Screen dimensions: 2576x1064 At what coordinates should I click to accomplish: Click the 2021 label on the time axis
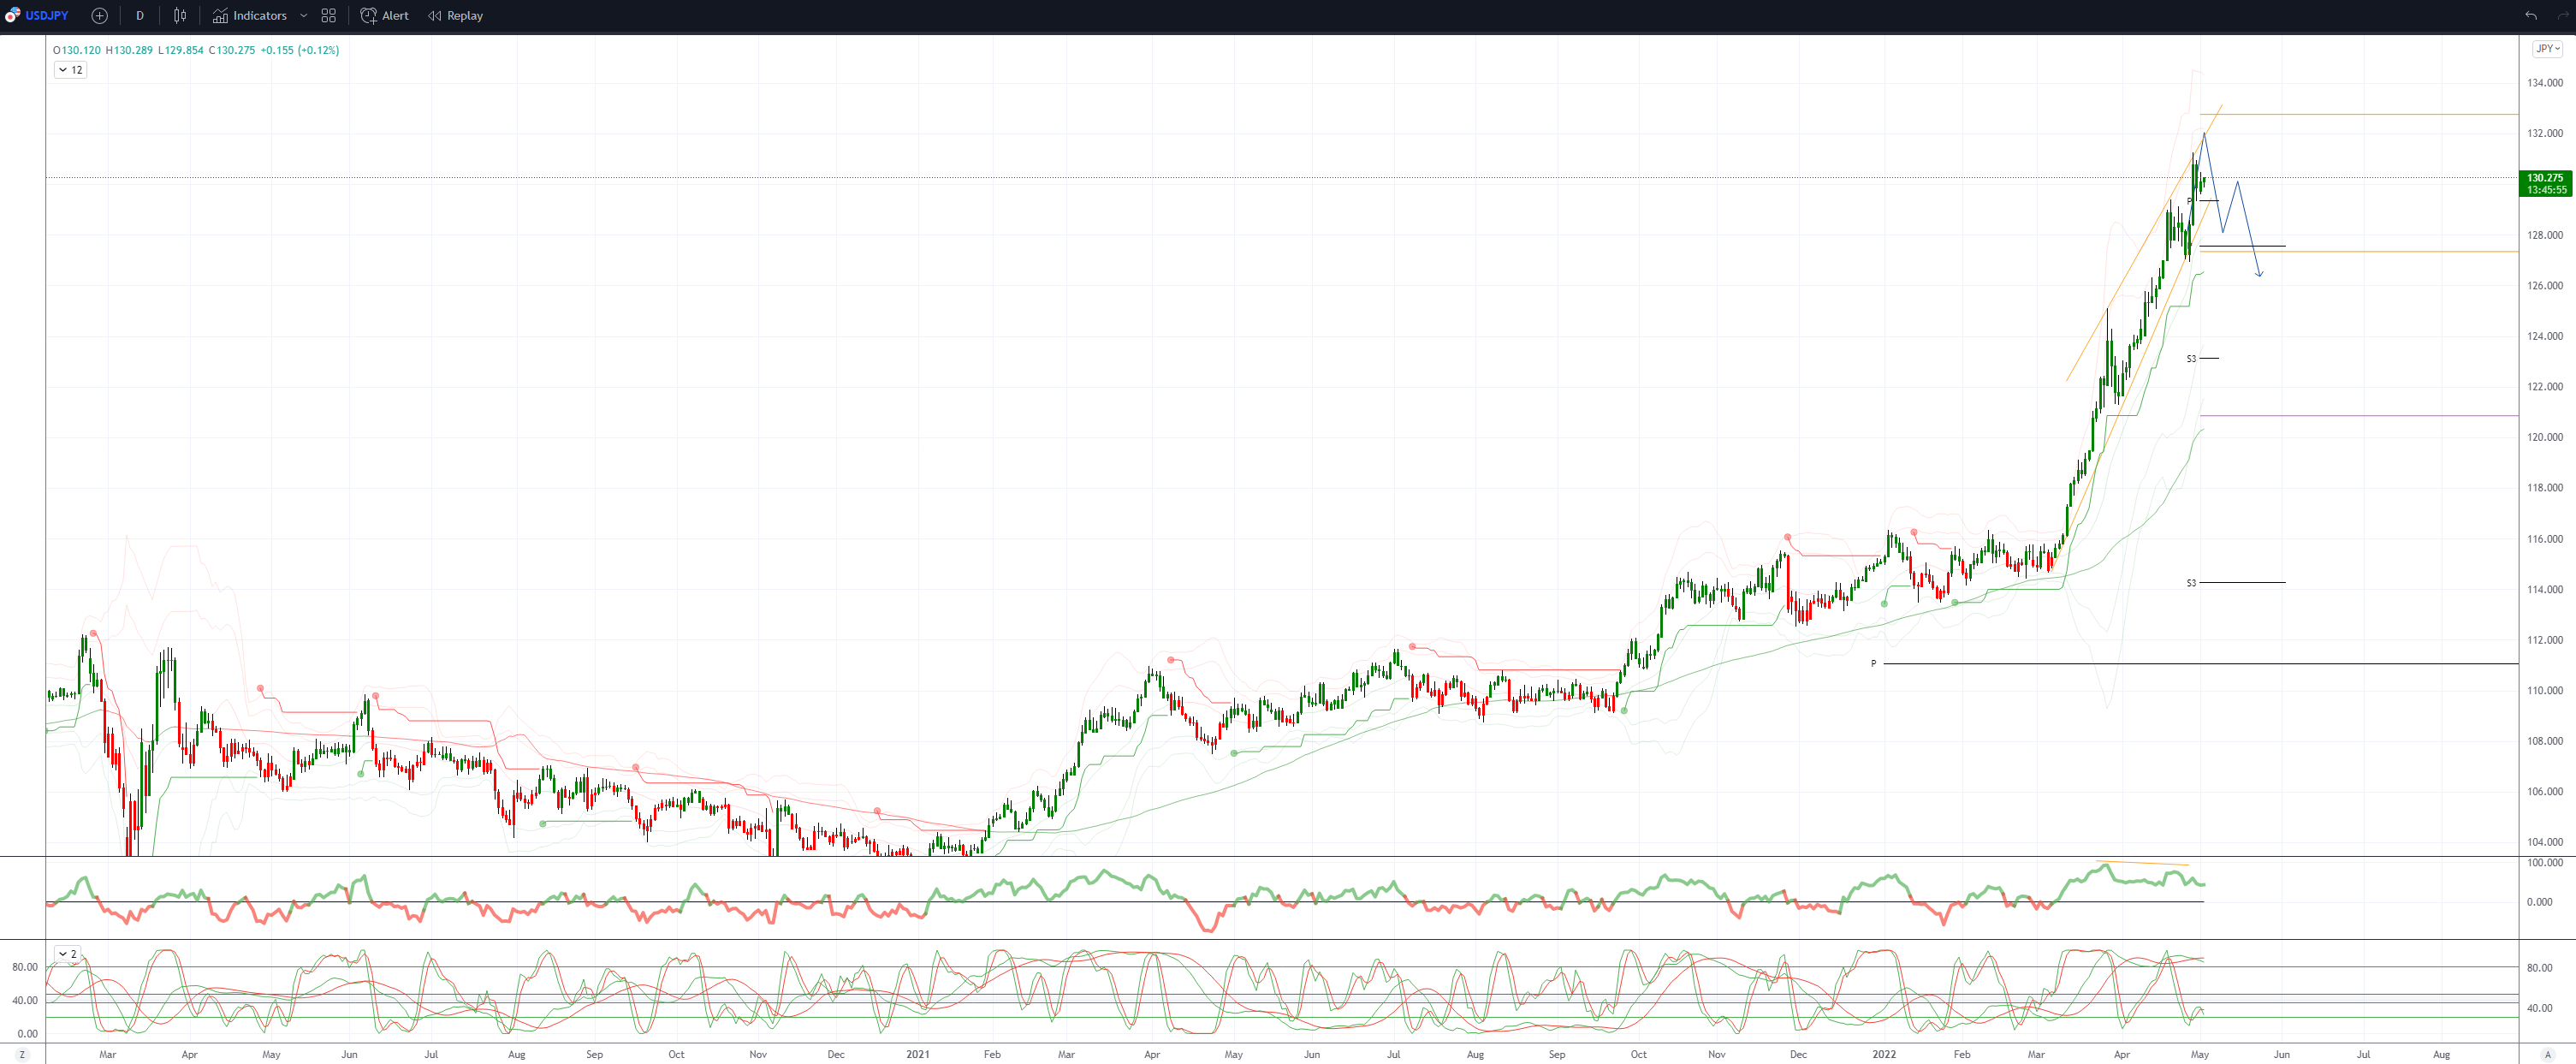pyautogui.click(x=918, y=1054)
